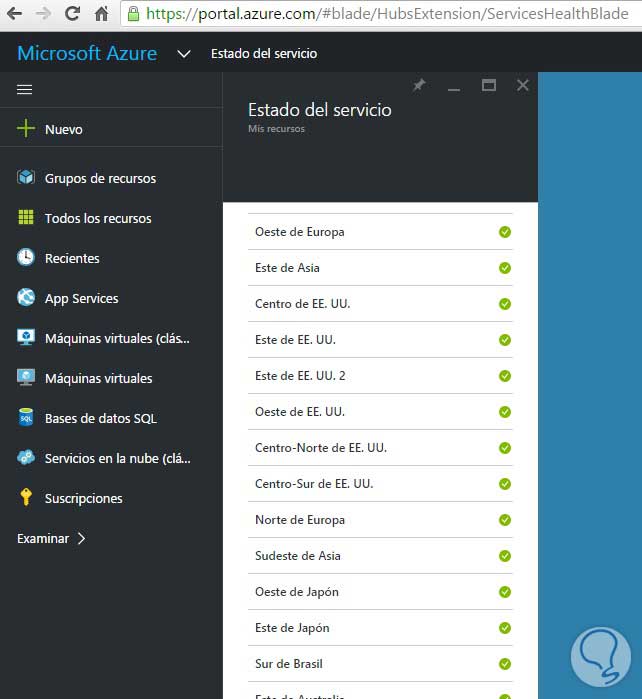Click the Nuevo plus button
The width and height of the screenshot is (642, 699).
26,129
